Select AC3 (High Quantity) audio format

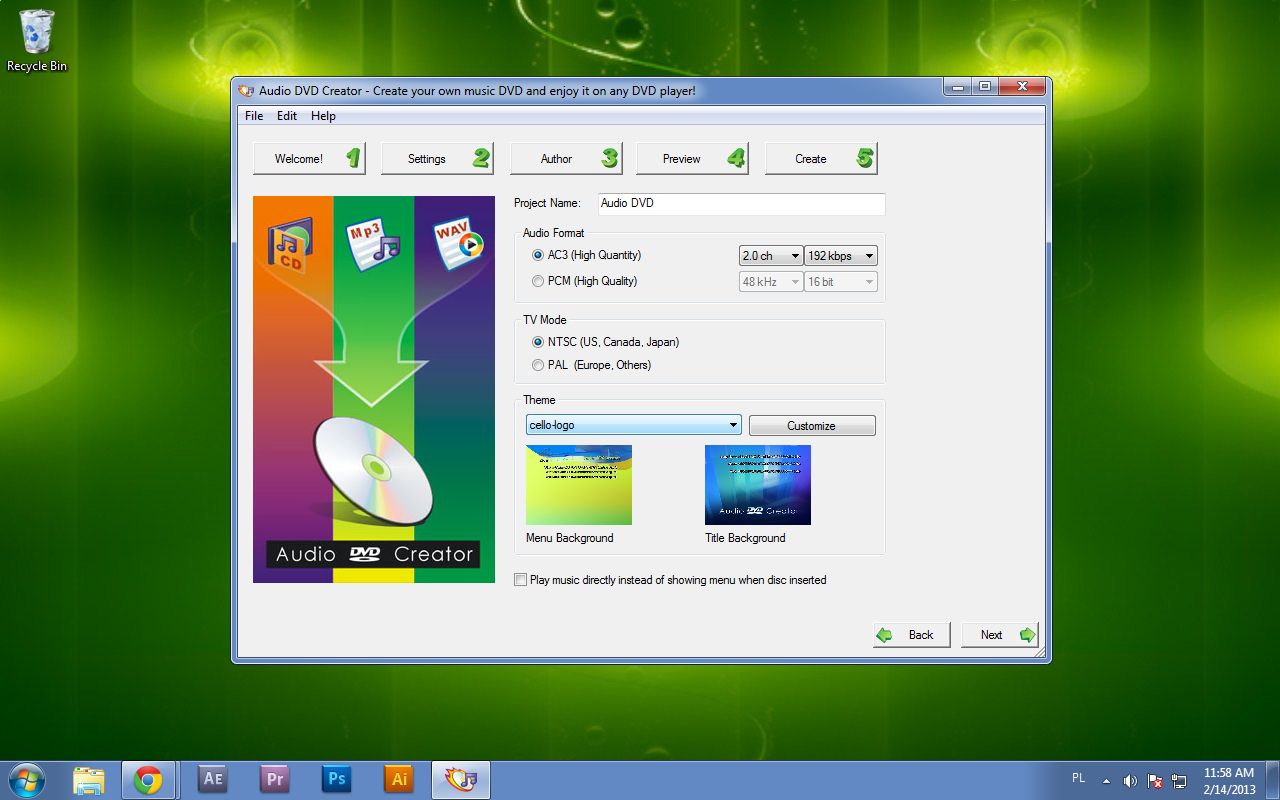point(587,256)
